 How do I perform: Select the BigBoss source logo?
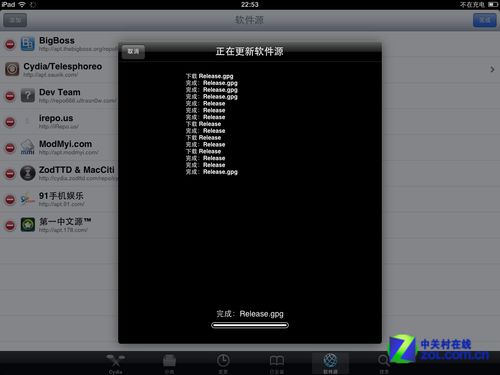click(x=28, y=44)
